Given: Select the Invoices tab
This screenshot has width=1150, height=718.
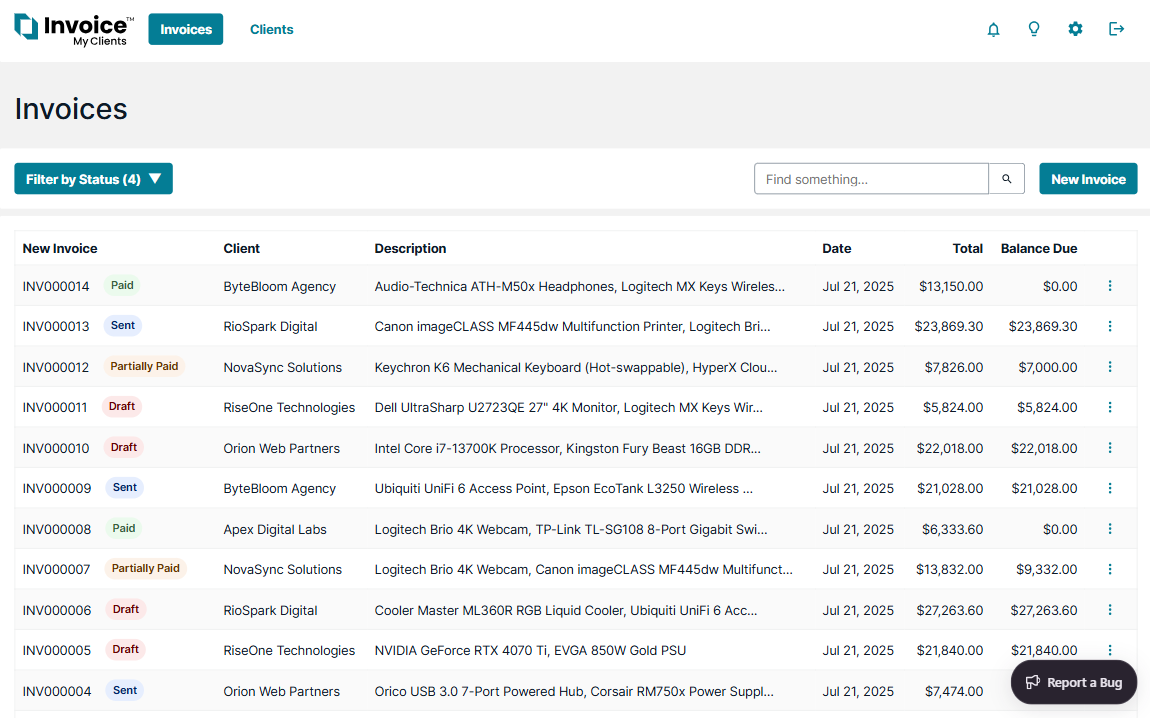Looking at the screenshot, I should coord(185,29).
